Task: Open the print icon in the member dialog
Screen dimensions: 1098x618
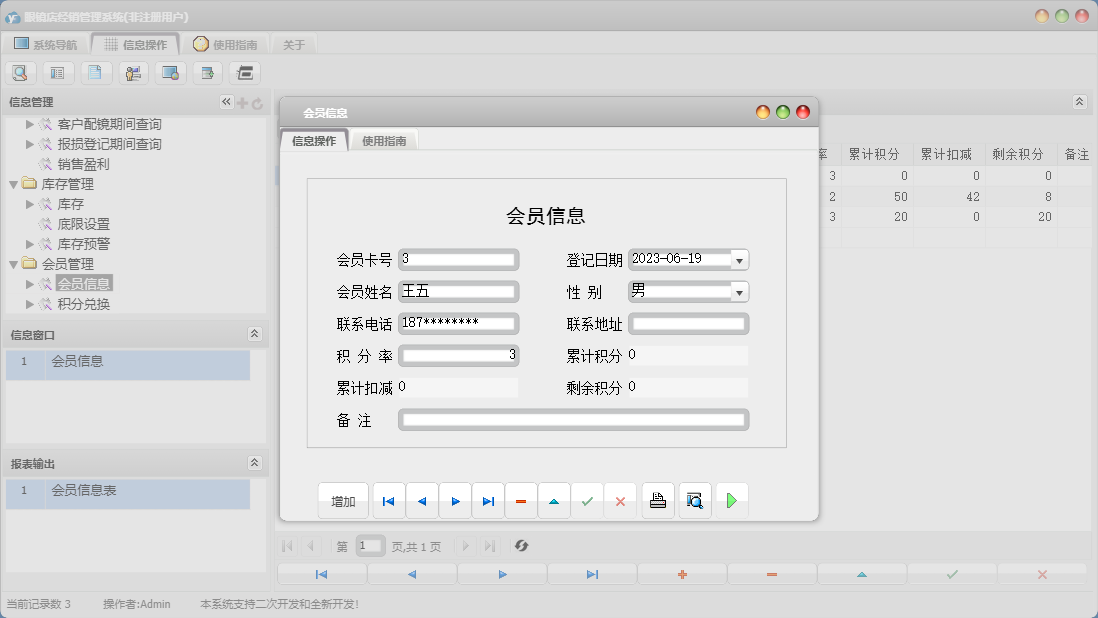Action: coord(657,500)
